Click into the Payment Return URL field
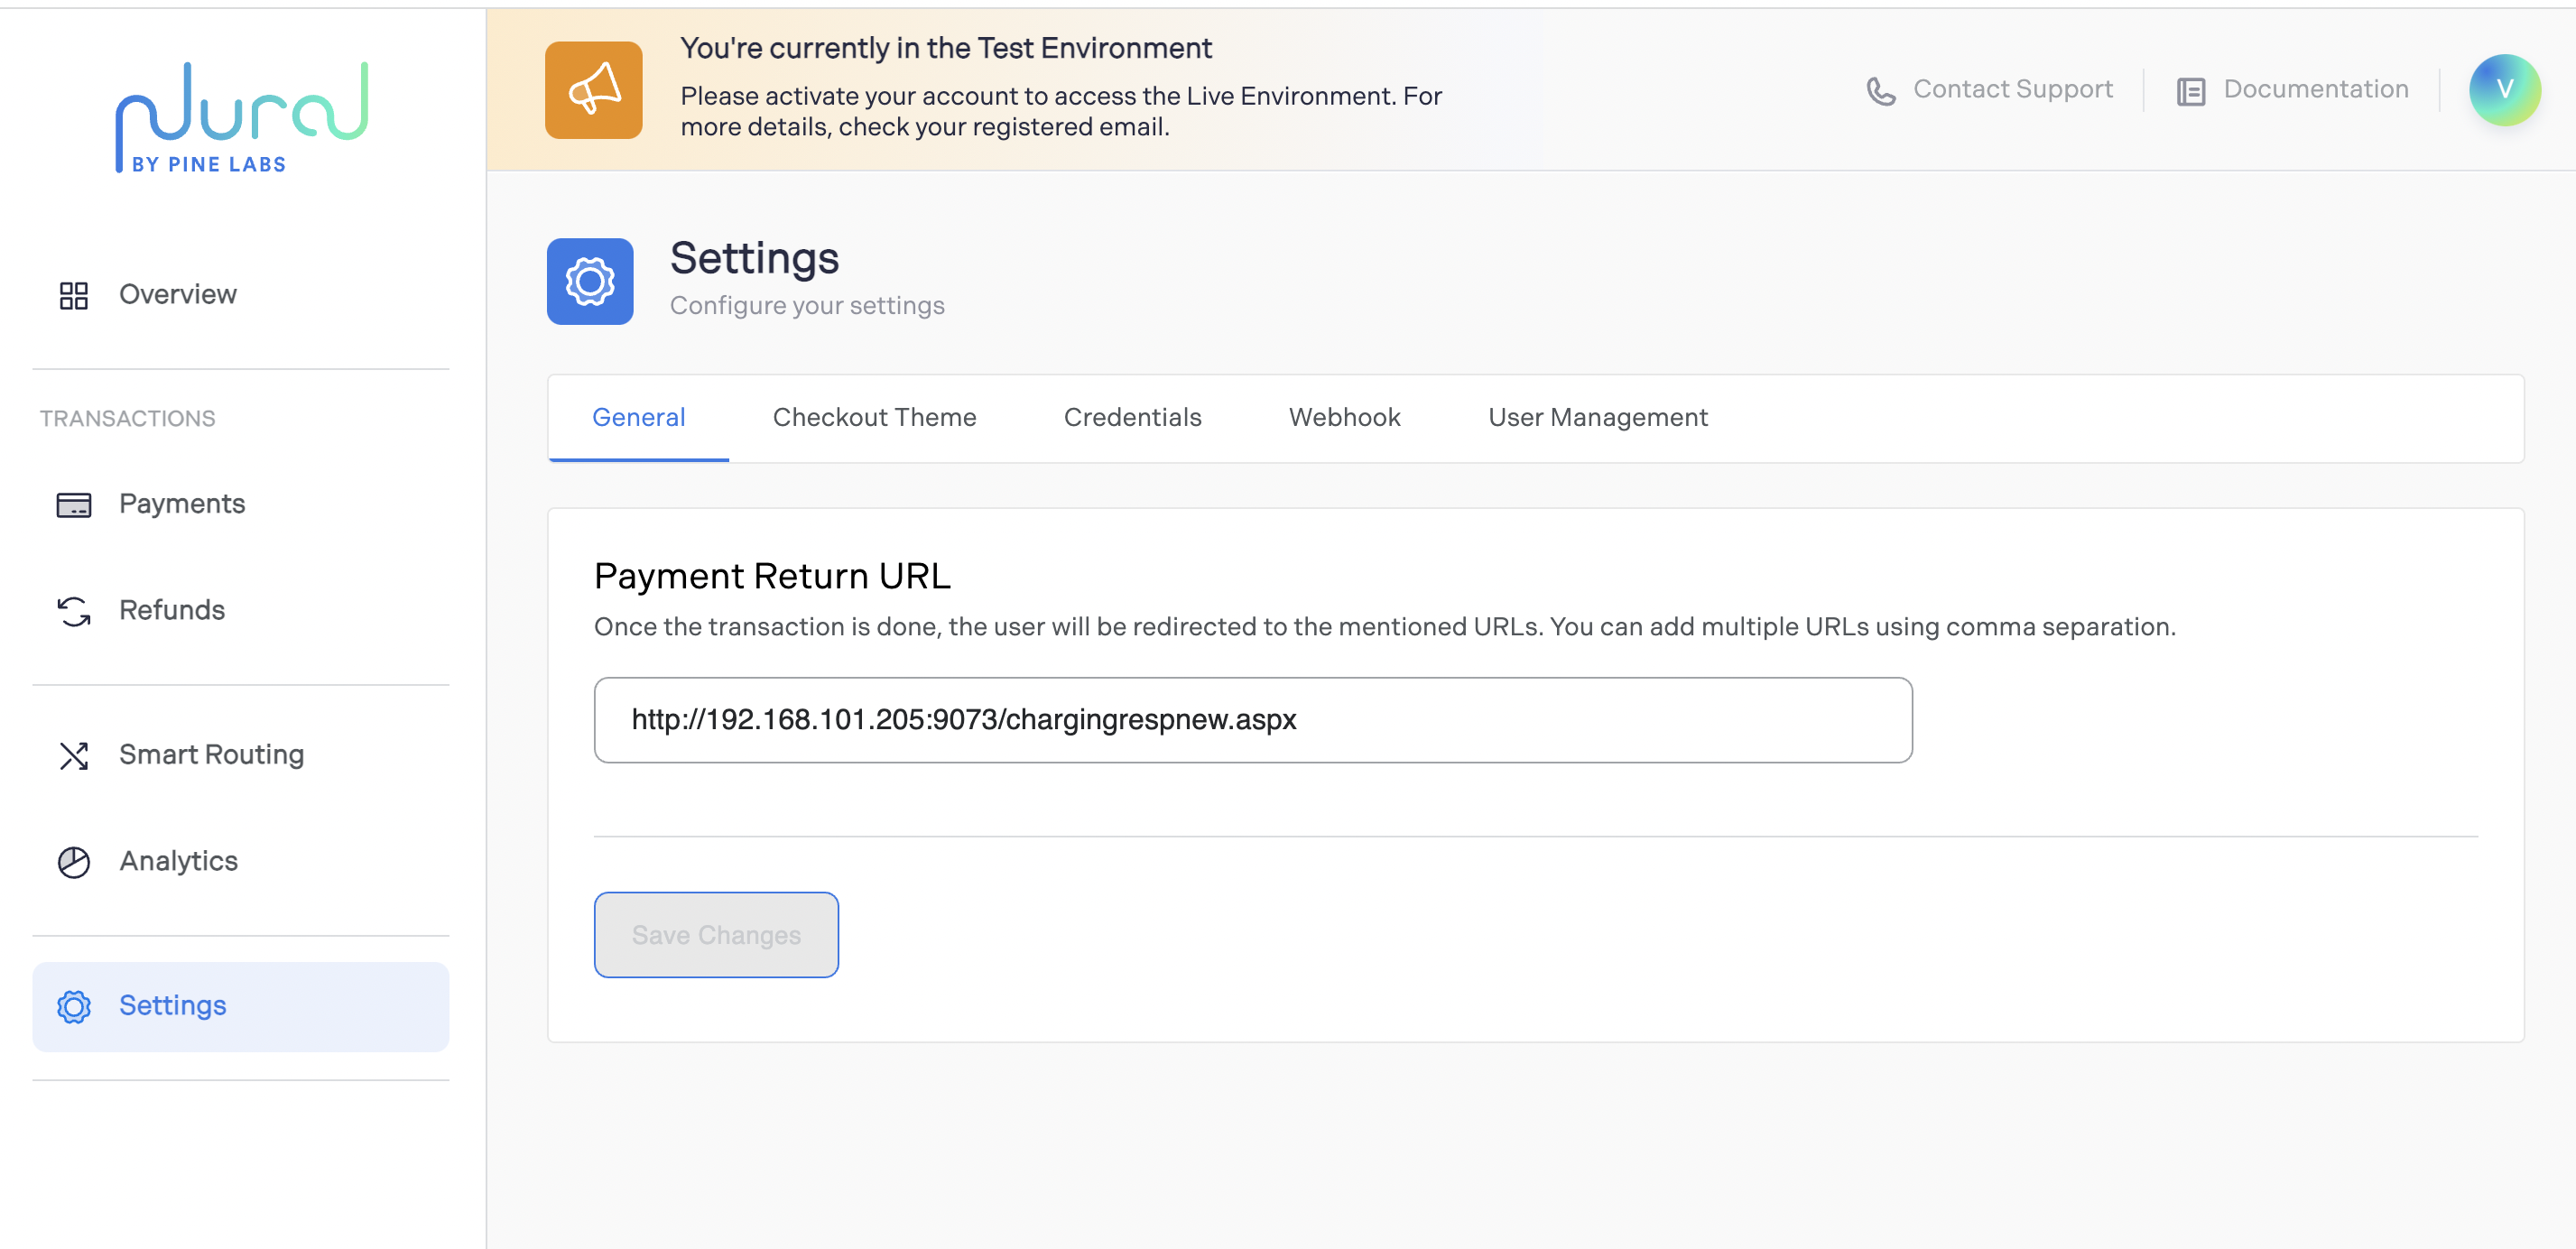 1252,720
